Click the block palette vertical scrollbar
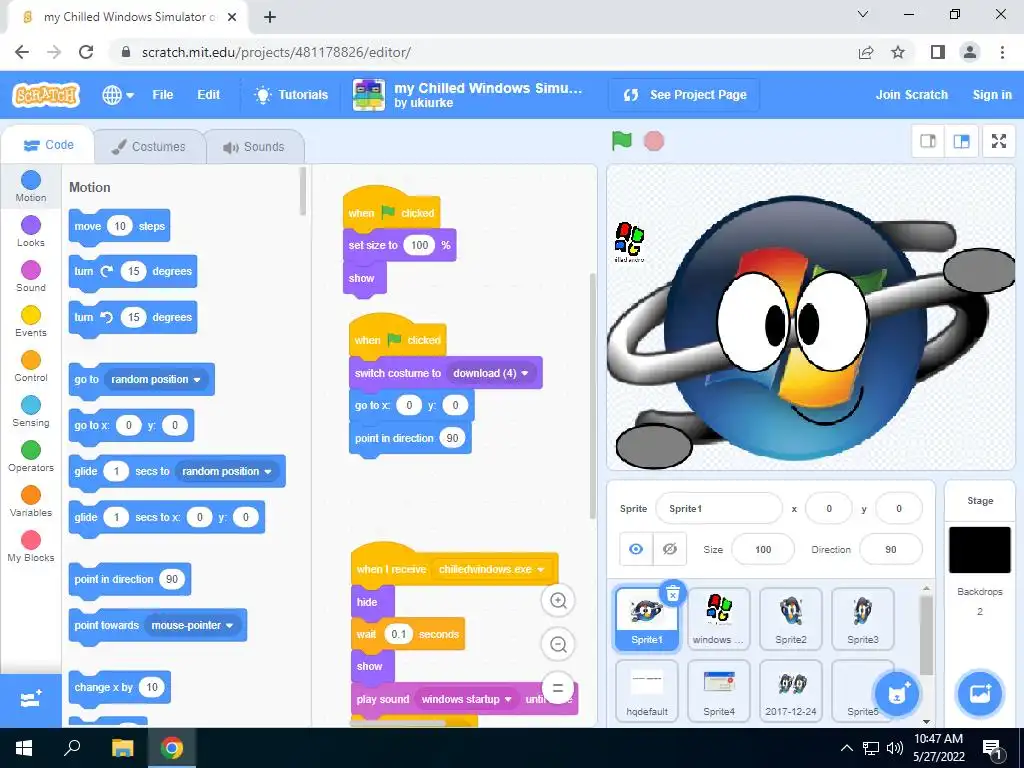This screenshot has height=768, width=1024. [302, 191]
